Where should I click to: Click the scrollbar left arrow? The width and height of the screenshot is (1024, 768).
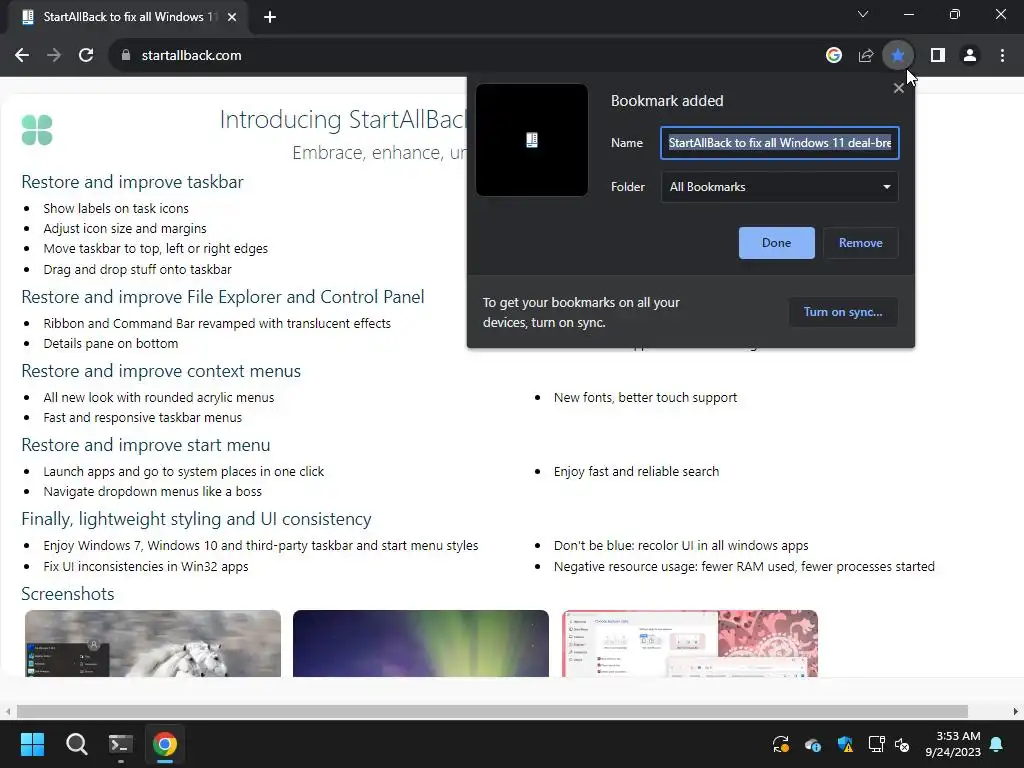(8, 711)
